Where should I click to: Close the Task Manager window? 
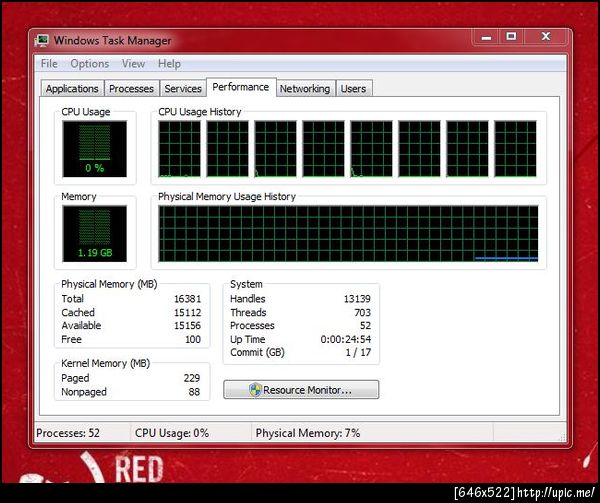pos(546,37)
